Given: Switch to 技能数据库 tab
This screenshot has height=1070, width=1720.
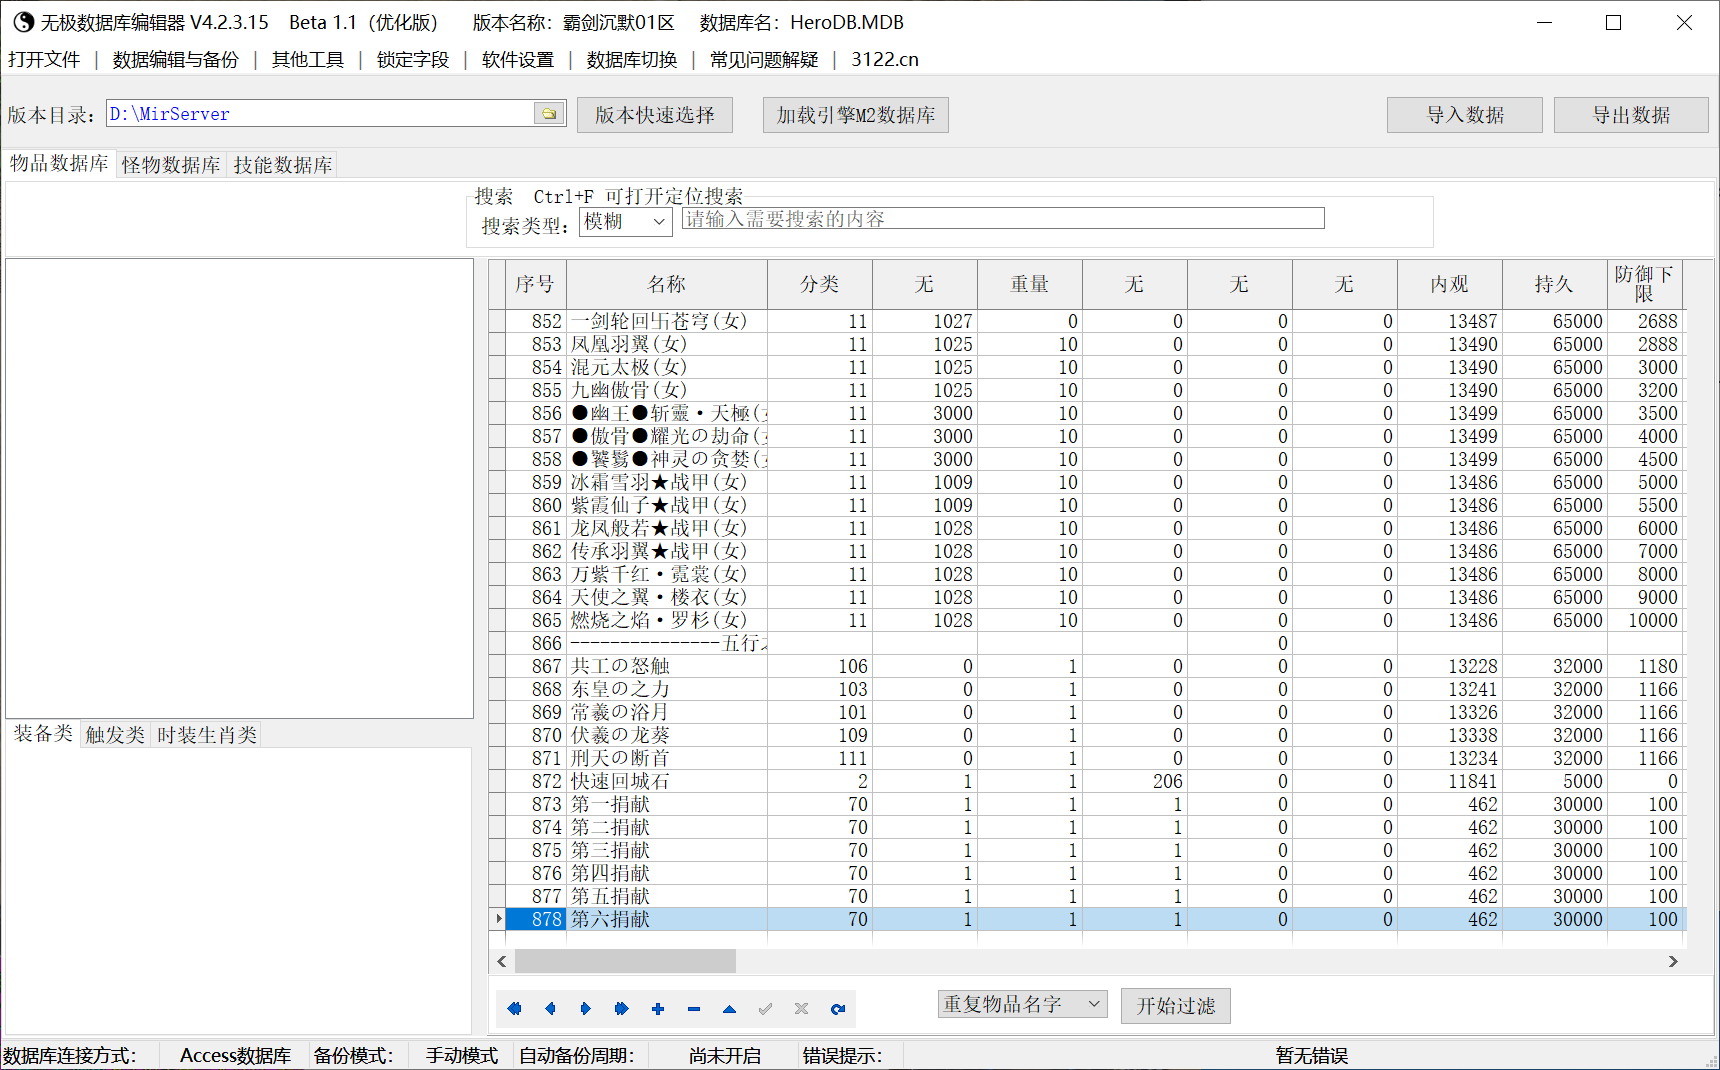Looking at the screenshot, I should tap(283, 165).
